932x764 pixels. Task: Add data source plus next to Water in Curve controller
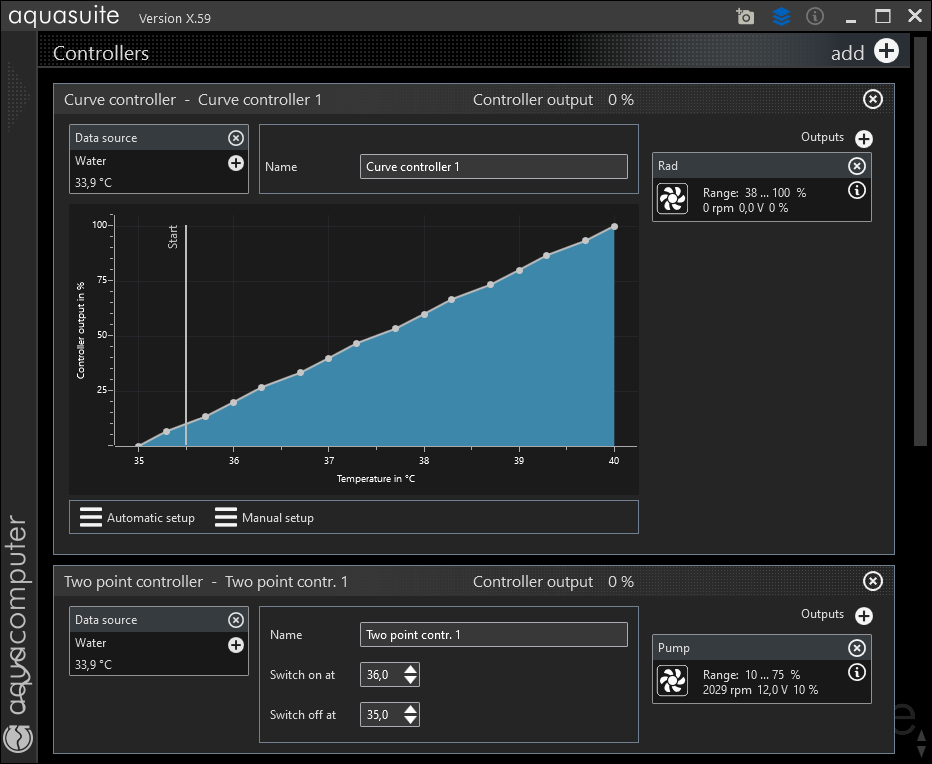point(236,163)
